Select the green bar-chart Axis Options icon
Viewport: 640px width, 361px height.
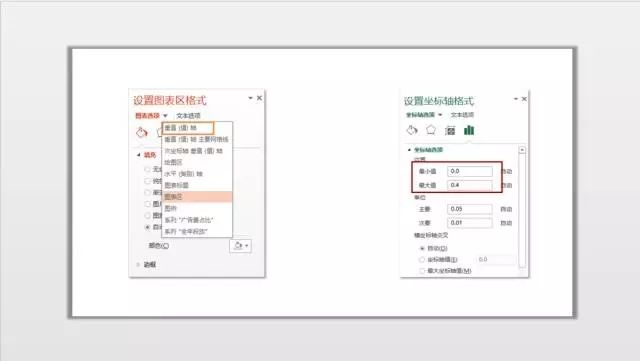tap(469, 130)
